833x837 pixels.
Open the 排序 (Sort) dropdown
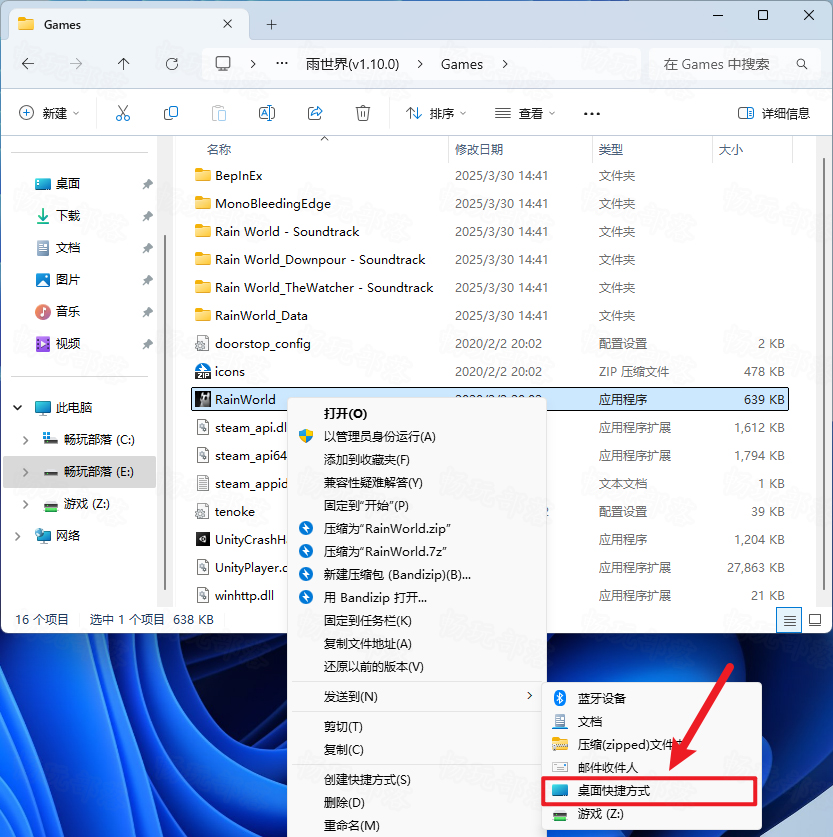click(x=436, y=113)
